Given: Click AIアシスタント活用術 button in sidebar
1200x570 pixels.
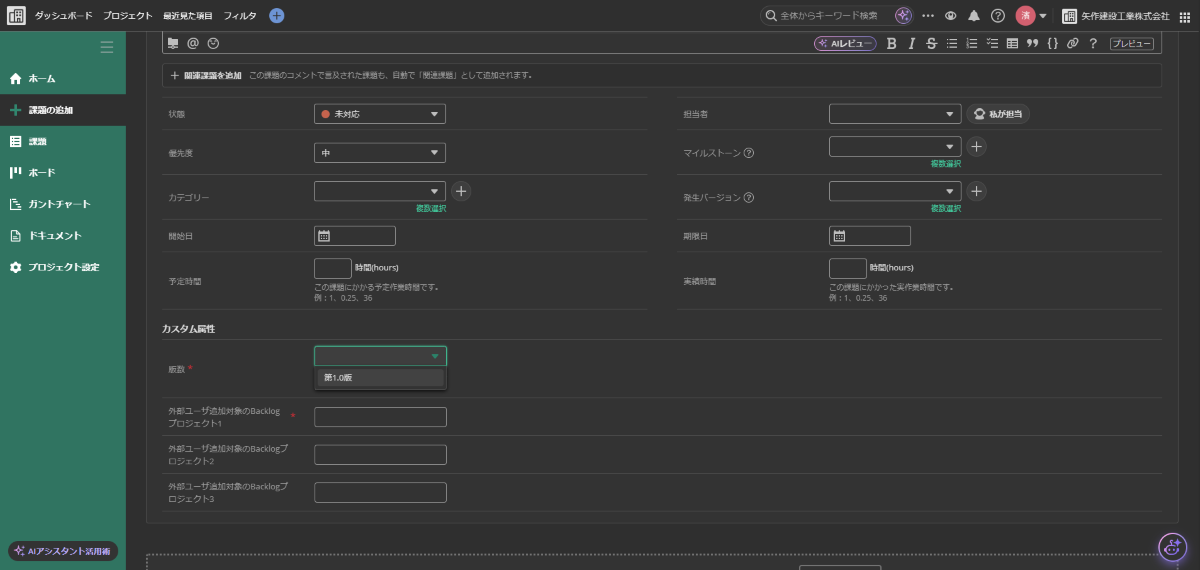Looking at the screenshot, I should pos(64,551).
